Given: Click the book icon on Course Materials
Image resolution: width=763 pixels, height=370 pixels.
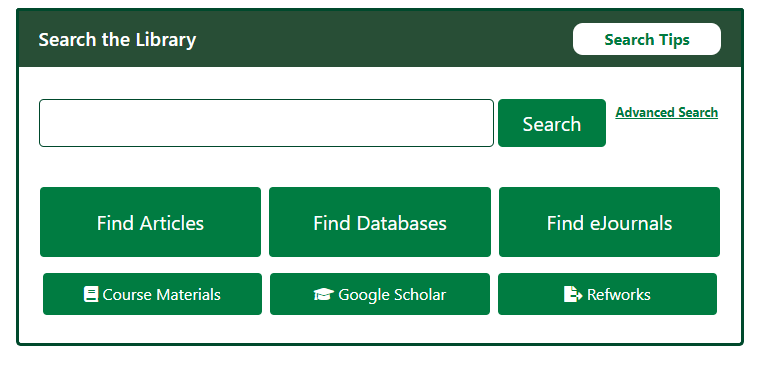Looking at the screenshot, I should (x=91, y=295).
